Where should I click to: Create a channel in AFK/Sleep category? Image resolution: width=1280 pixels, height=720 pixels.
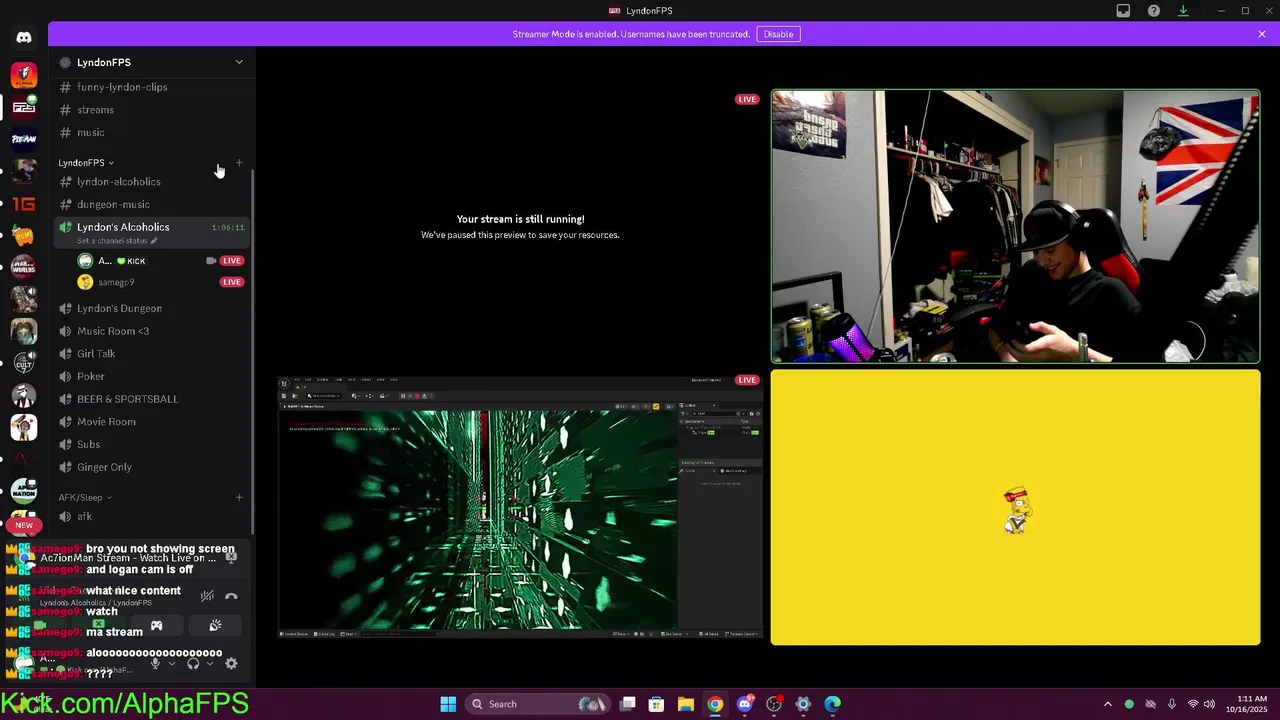239,497
